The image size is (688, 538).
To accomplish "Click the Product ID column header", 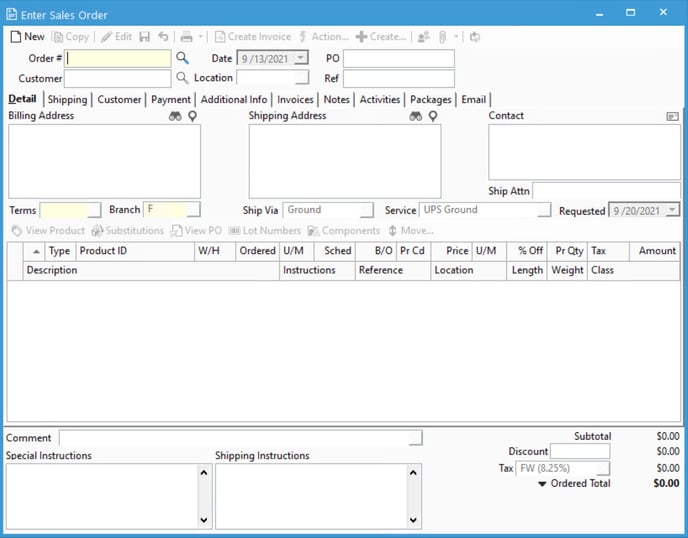I will pos(135,251).
